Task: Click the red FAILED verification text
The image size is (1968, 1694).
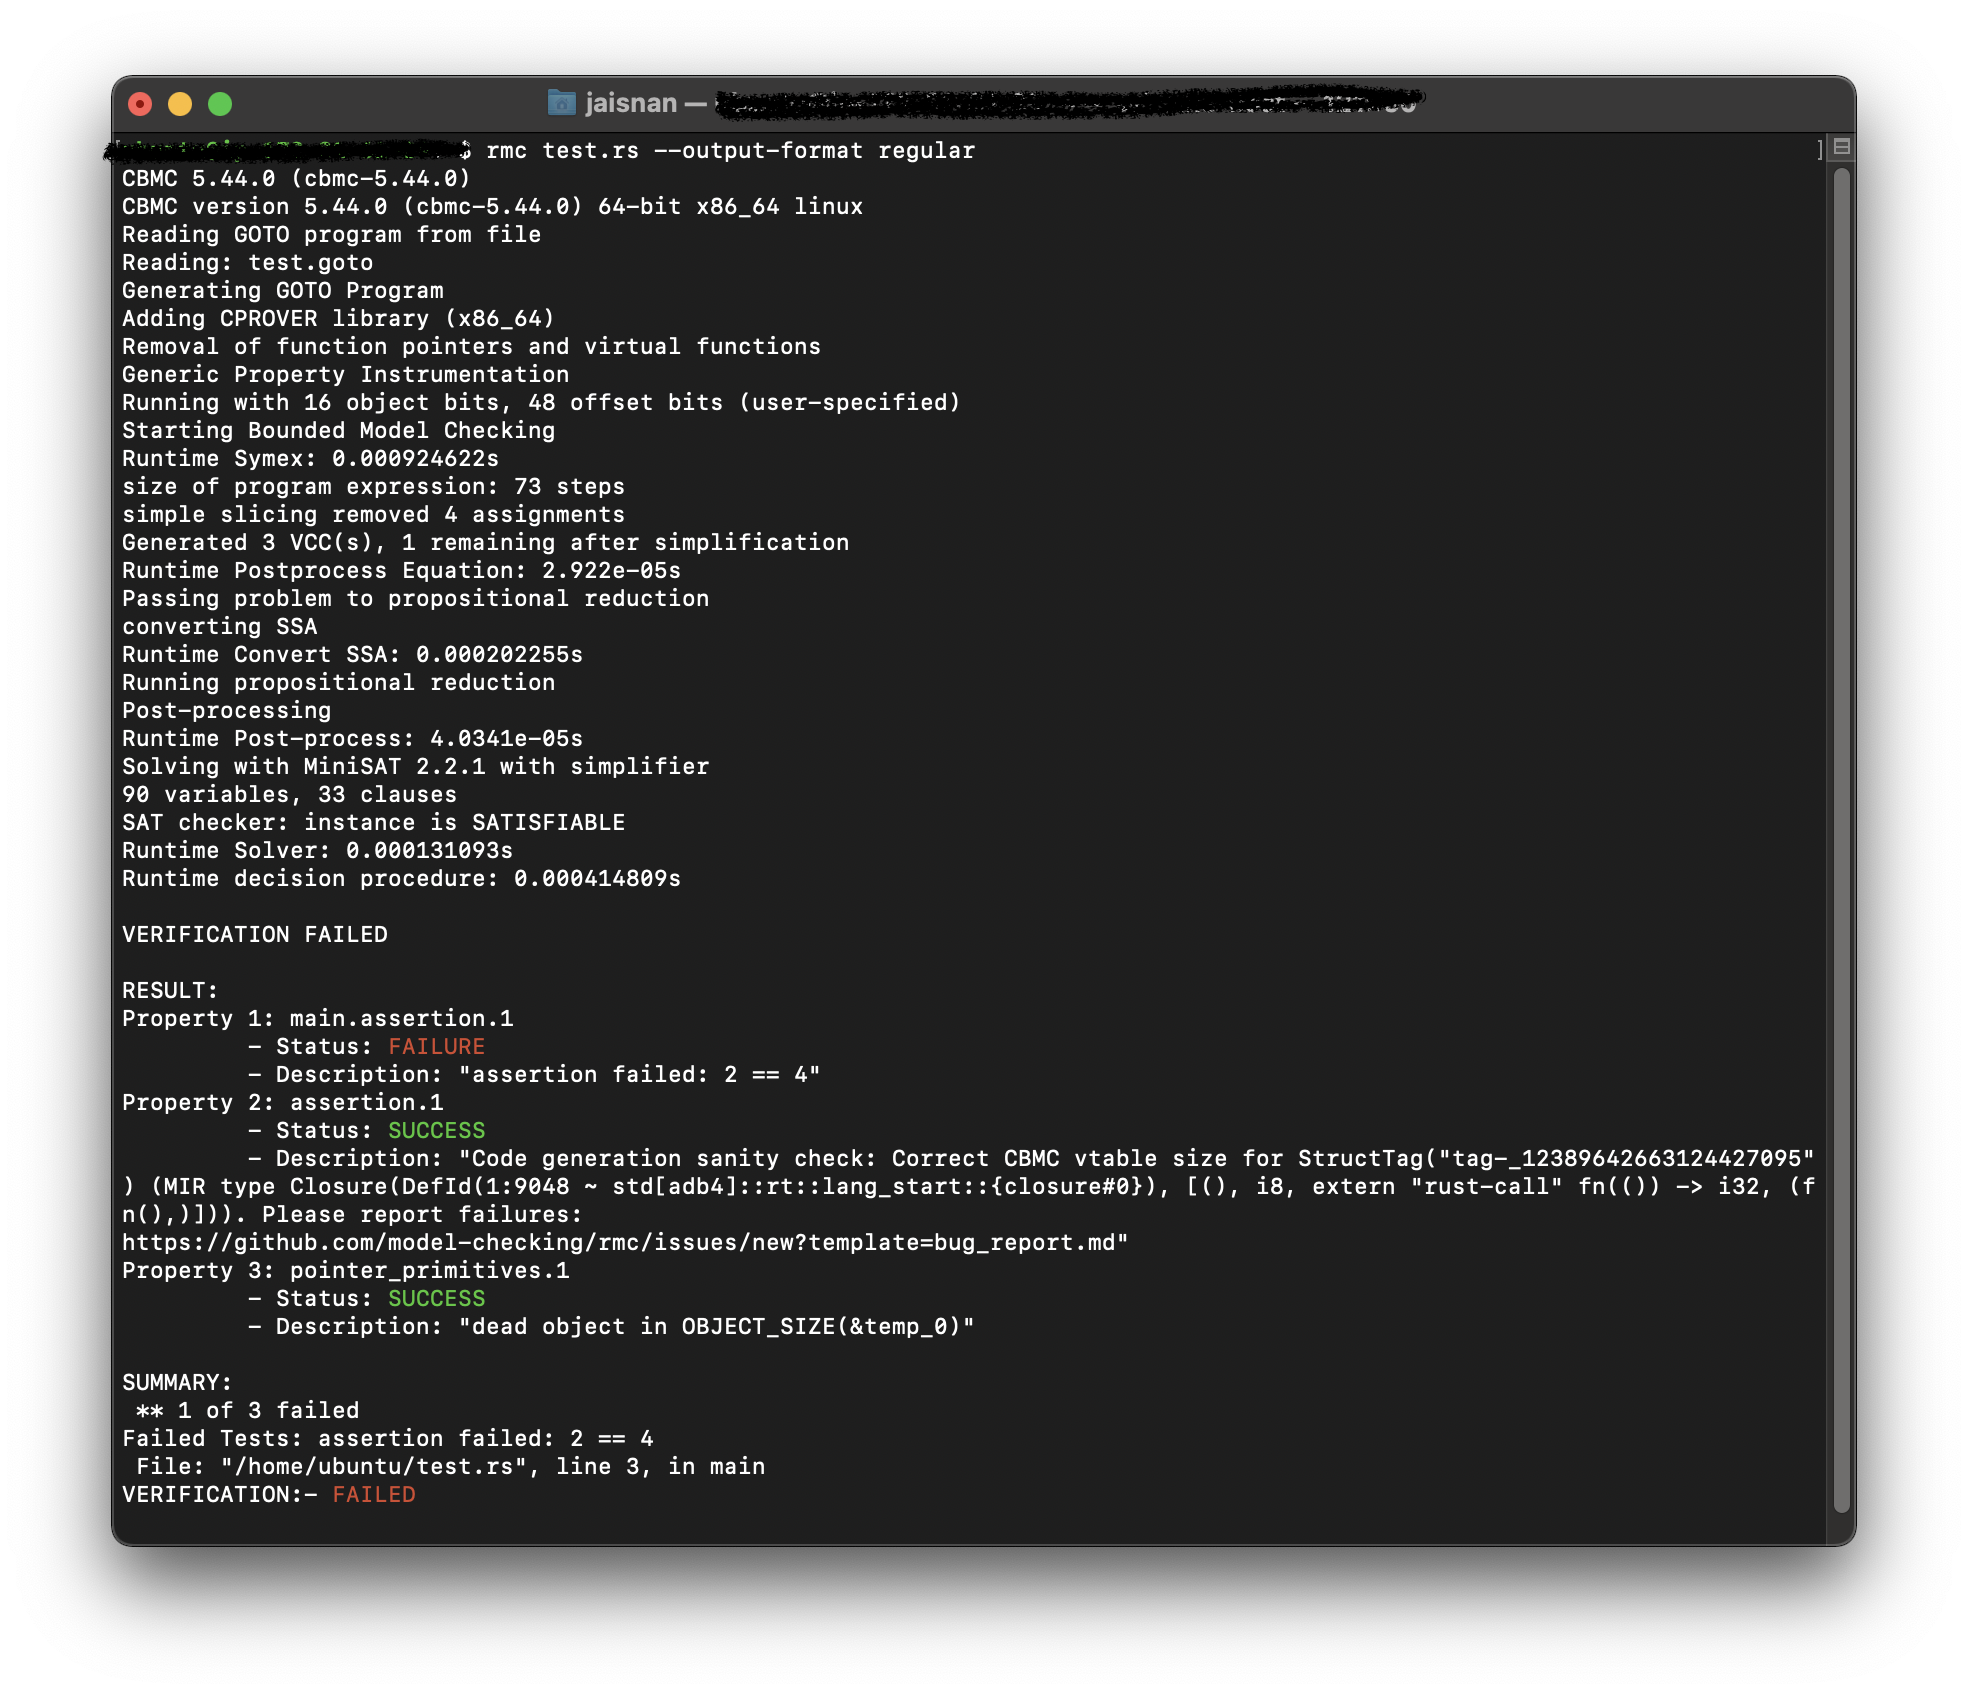Action: tap(373, 1495)
